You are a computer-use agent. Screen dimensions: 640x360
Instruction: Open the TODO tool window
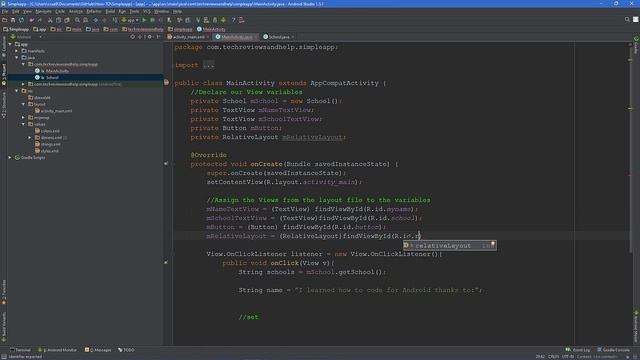coord(126,350)
